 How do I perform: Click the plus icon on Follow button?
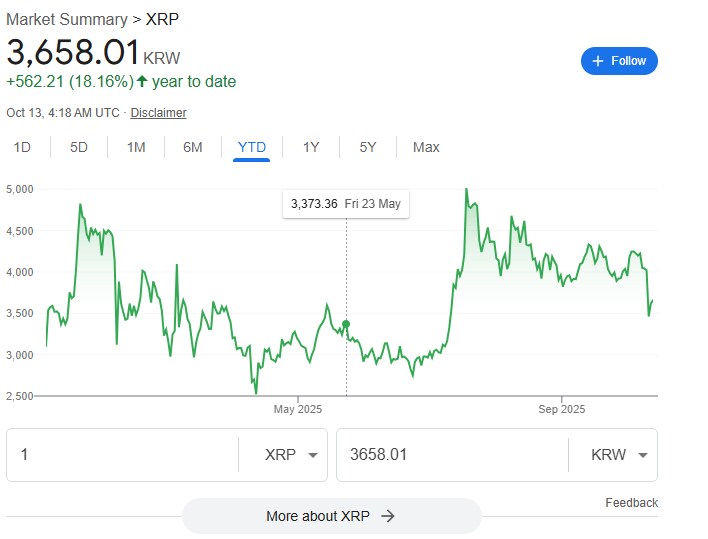598,61
